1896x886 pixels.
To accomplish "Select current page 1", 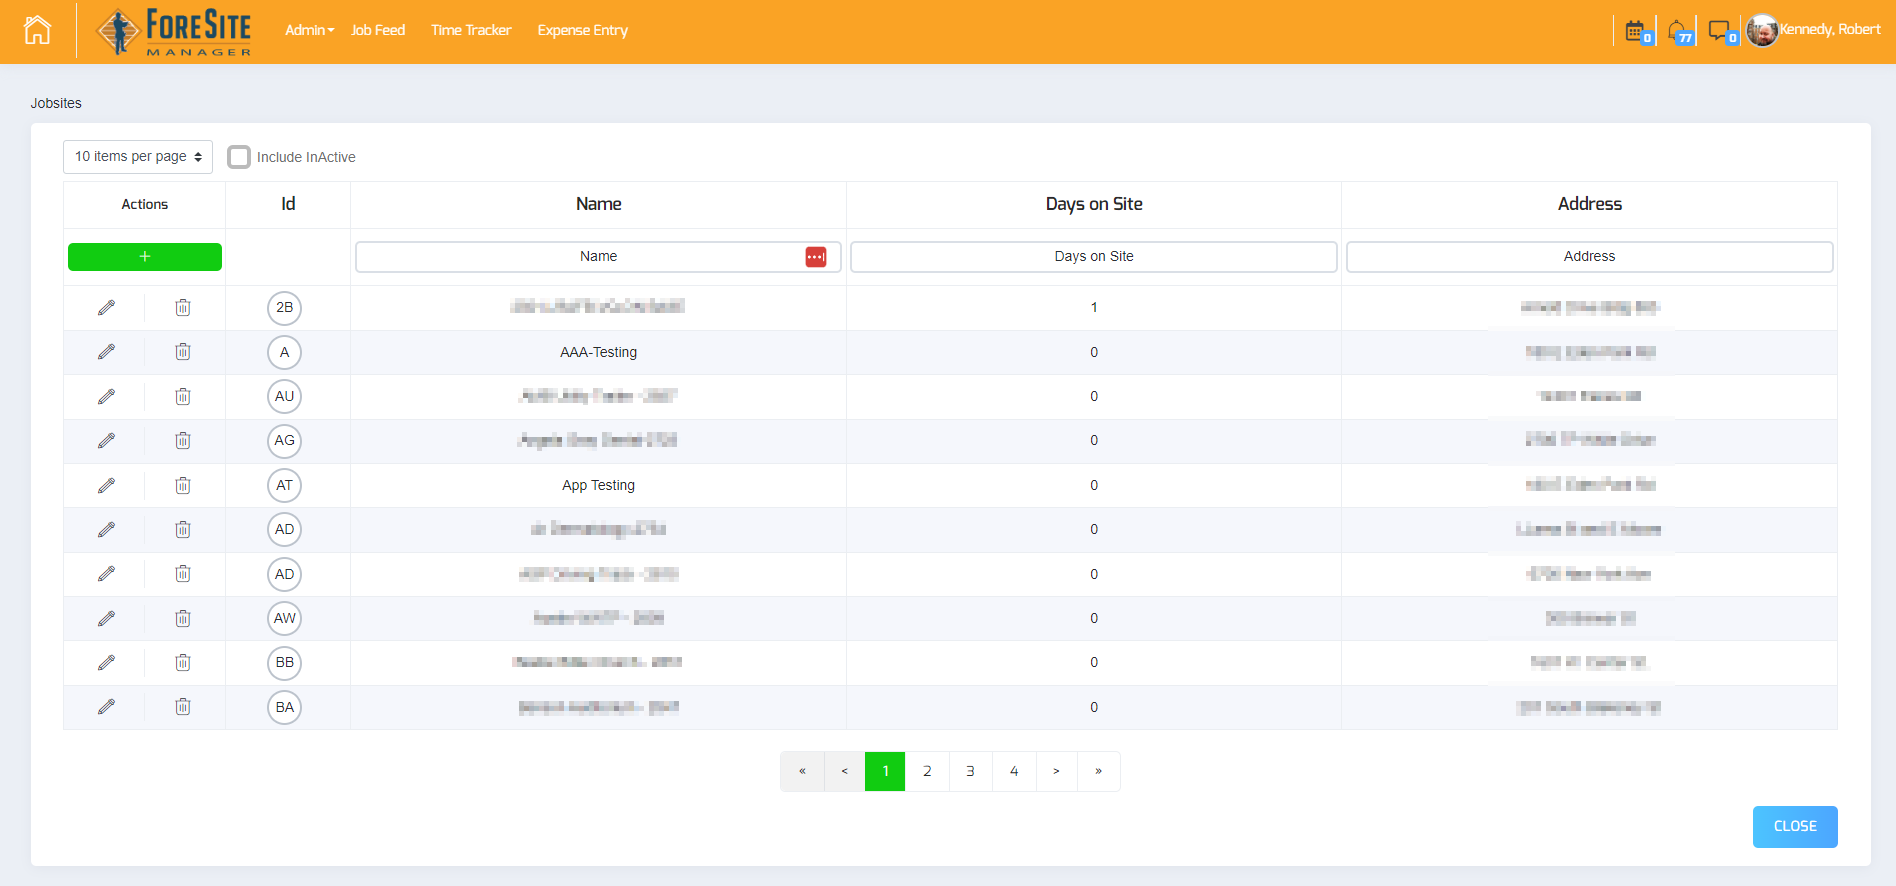I will pyautogui.click(x=885, y=771).
